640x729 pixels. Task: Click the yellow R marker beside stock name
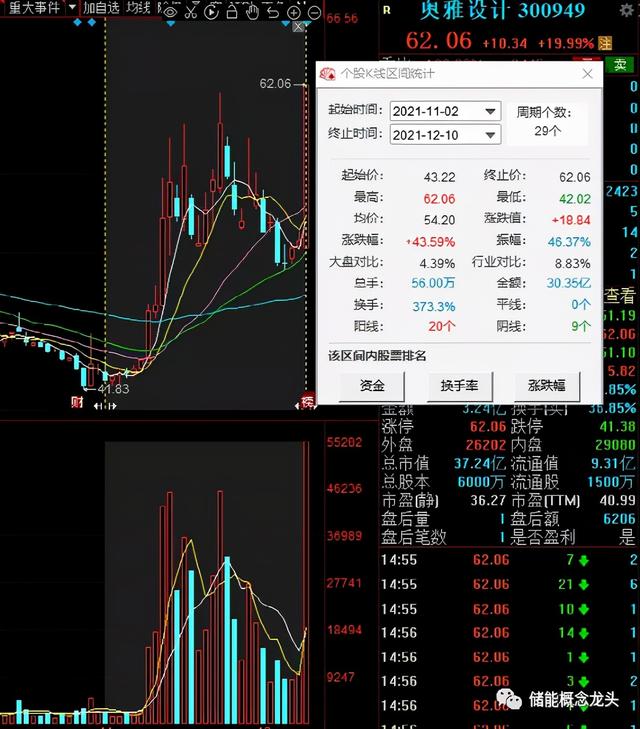coord(387,10)
